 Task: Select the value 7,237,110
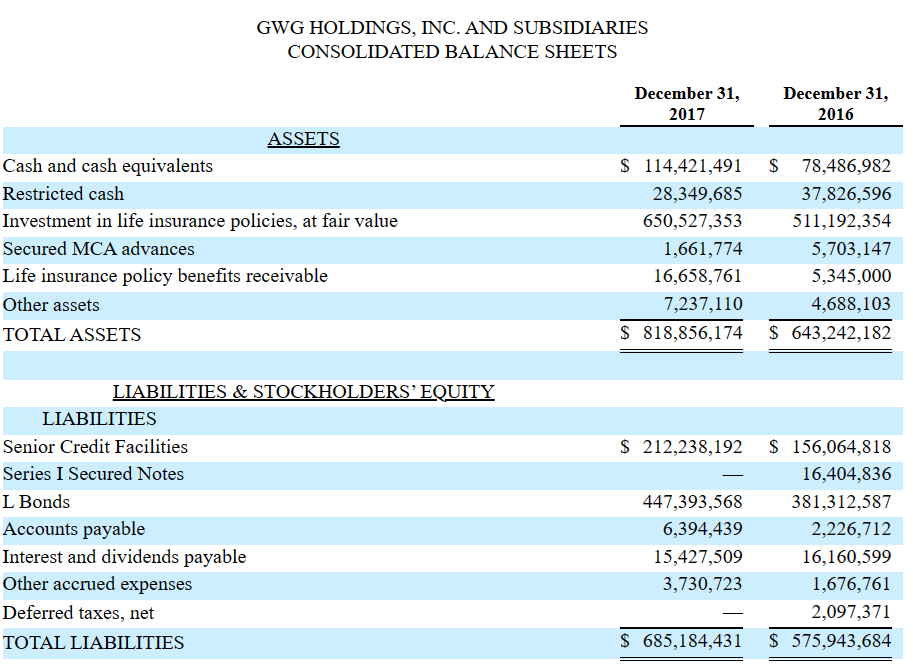[703, 303]
